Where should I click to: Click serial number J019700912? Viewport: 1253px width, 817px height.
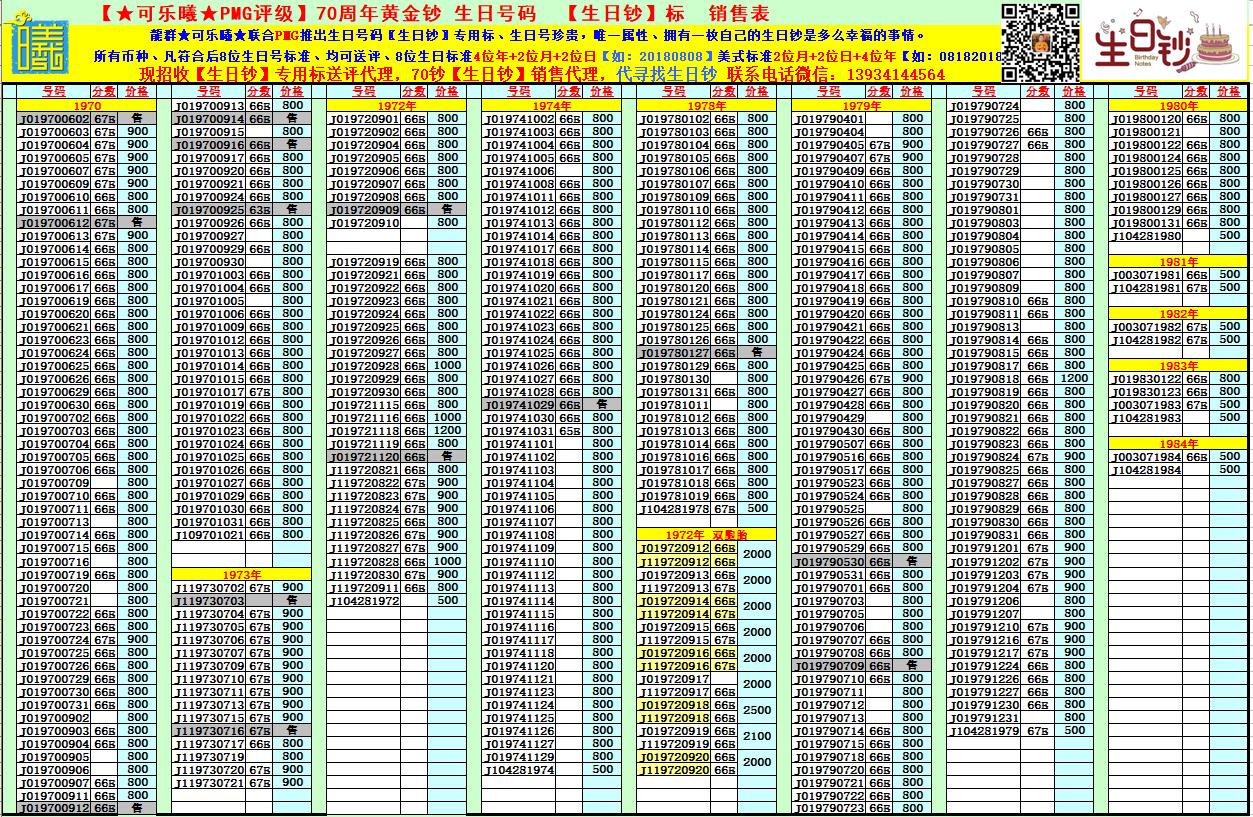pyautogui.click(x=55, y=808)
